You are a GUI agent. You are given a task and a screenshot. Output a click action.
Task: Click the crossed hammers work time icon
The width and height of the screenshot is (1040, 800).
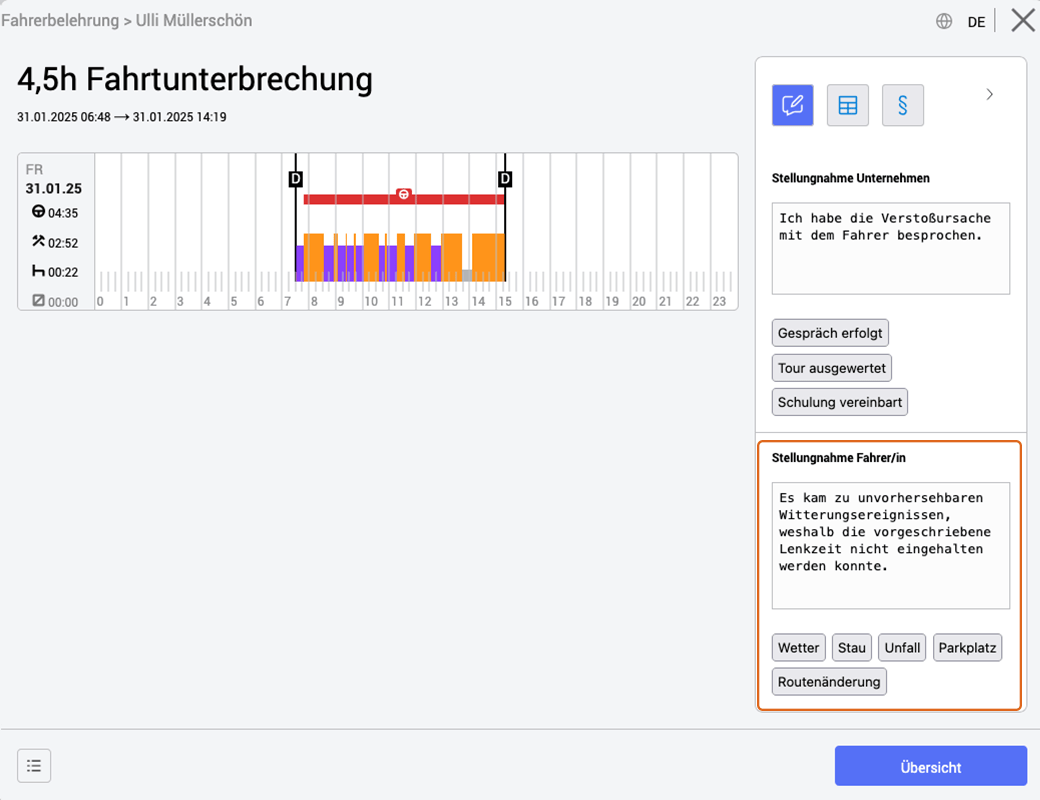(38, 241)
